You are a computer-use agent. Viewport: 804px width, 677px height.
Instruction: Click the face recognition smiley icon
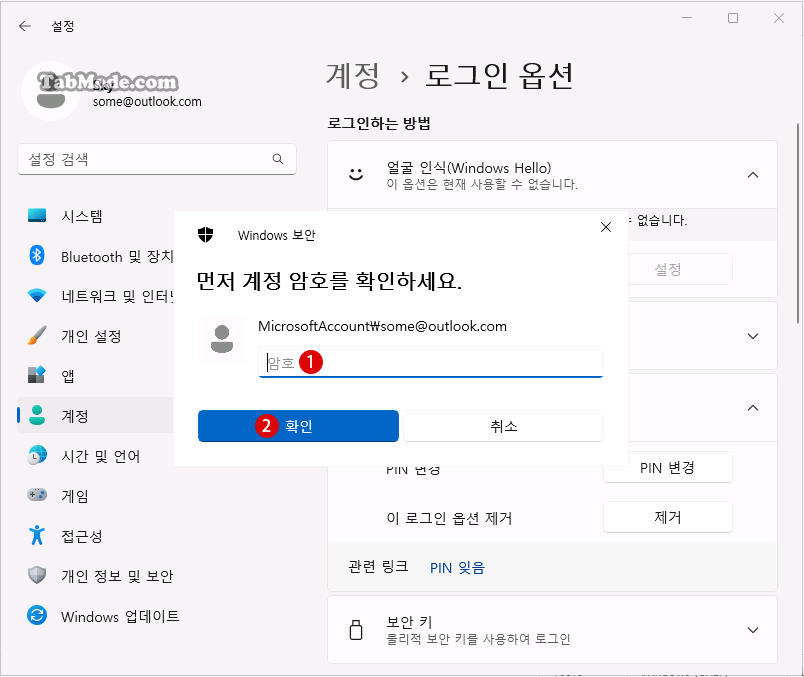tap(356, 174)
